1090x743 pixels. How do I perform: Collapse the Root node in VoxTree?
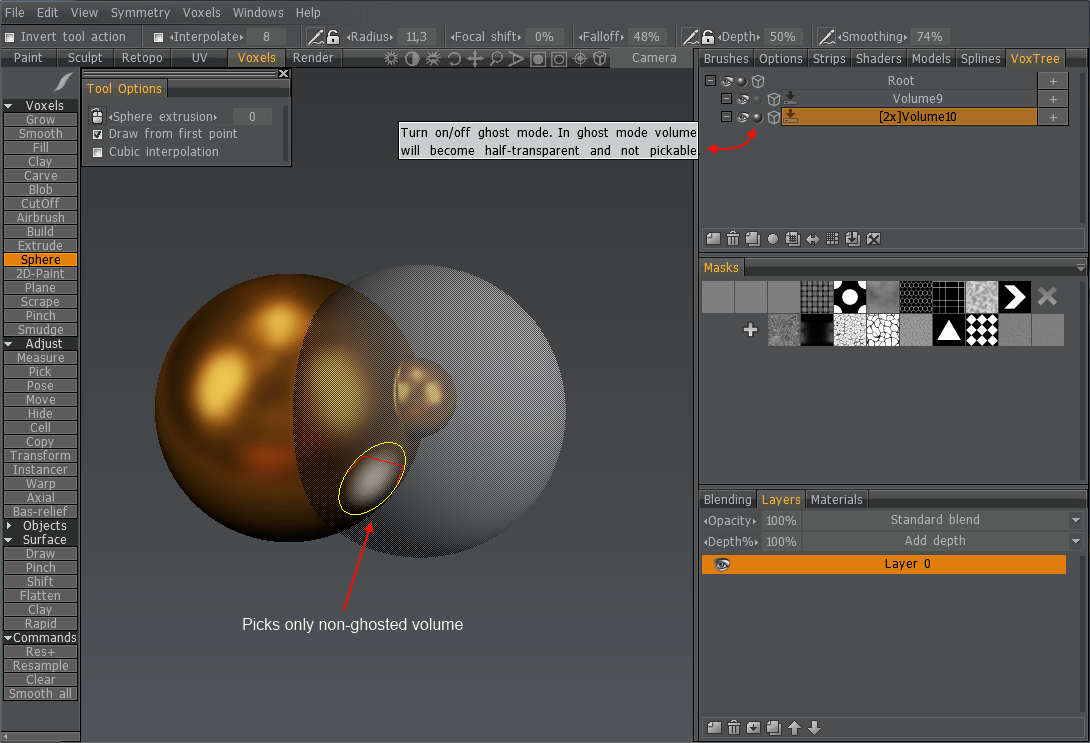pyautogui.click(x=710, y=81)
